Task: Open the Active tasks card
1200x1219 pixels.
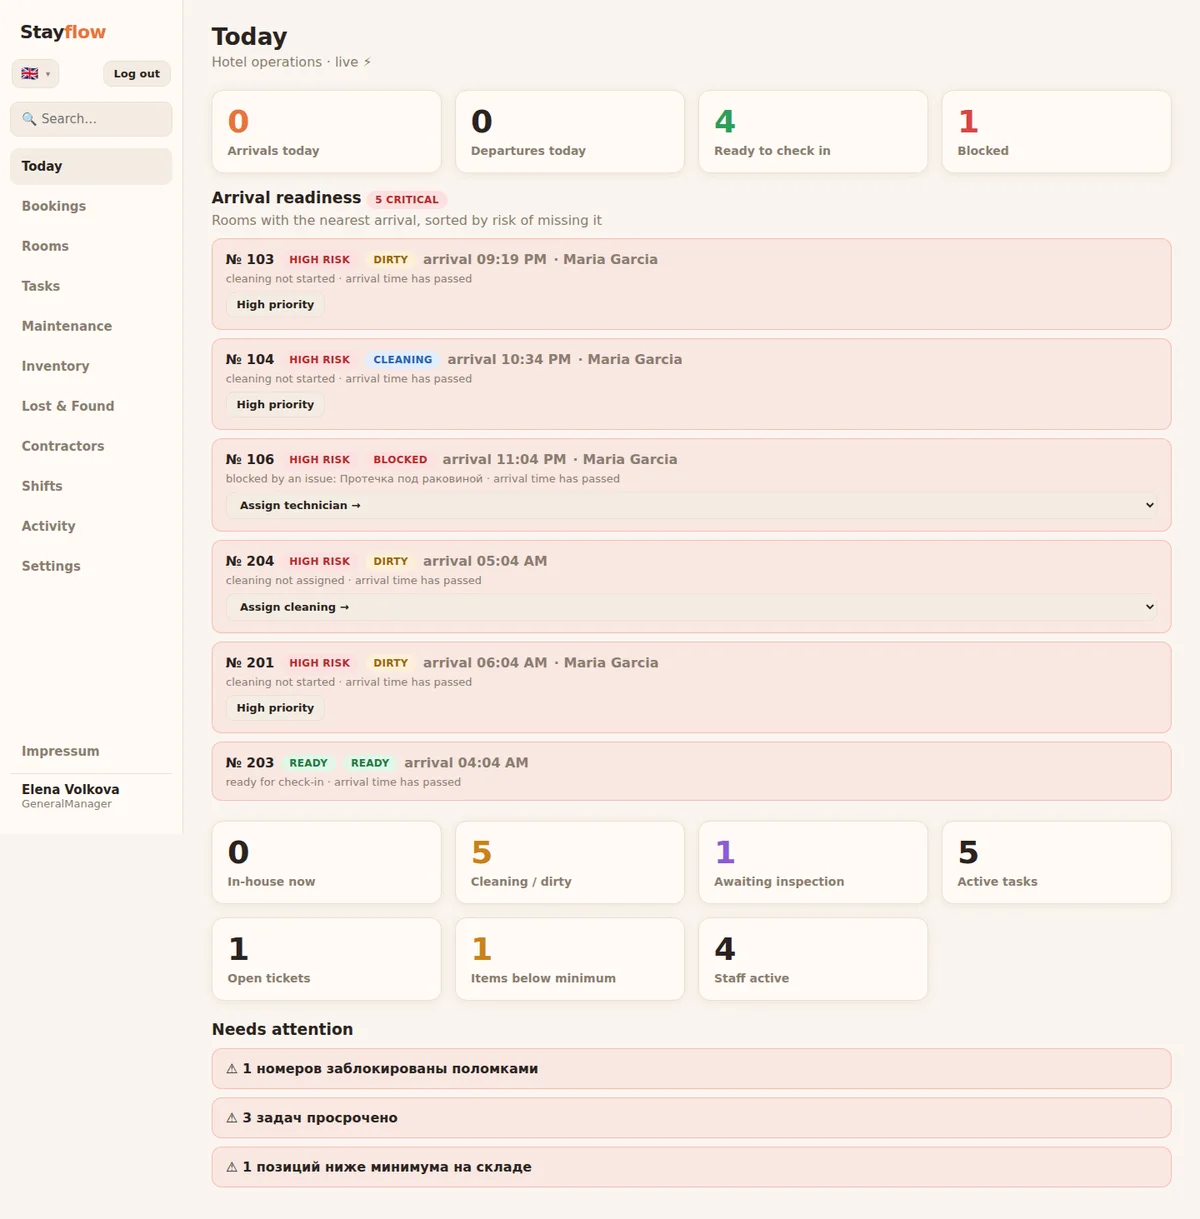Action: tap(1056, 863)
